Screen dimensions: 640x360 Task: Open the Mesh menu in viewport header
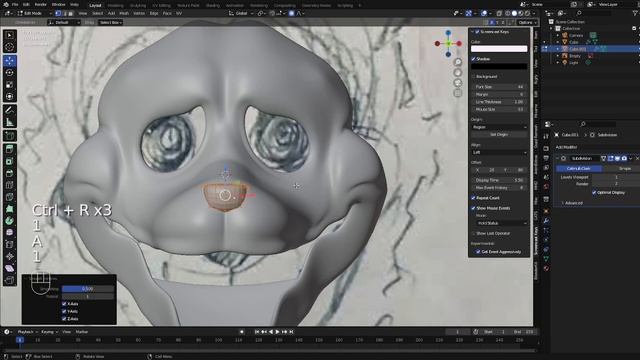(124, 13)
